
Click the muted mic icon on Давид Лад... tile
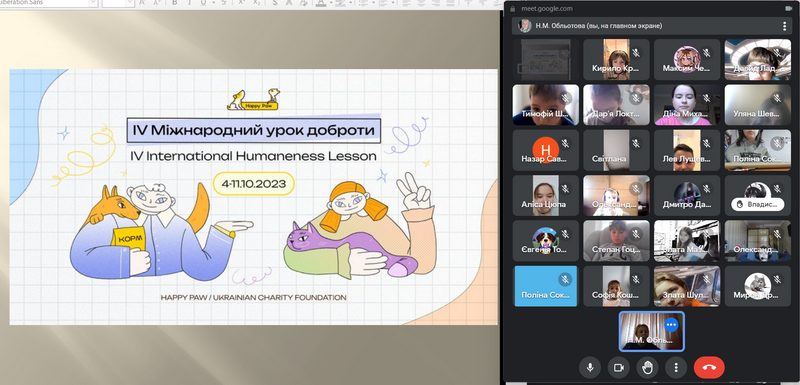click(778, 53)
